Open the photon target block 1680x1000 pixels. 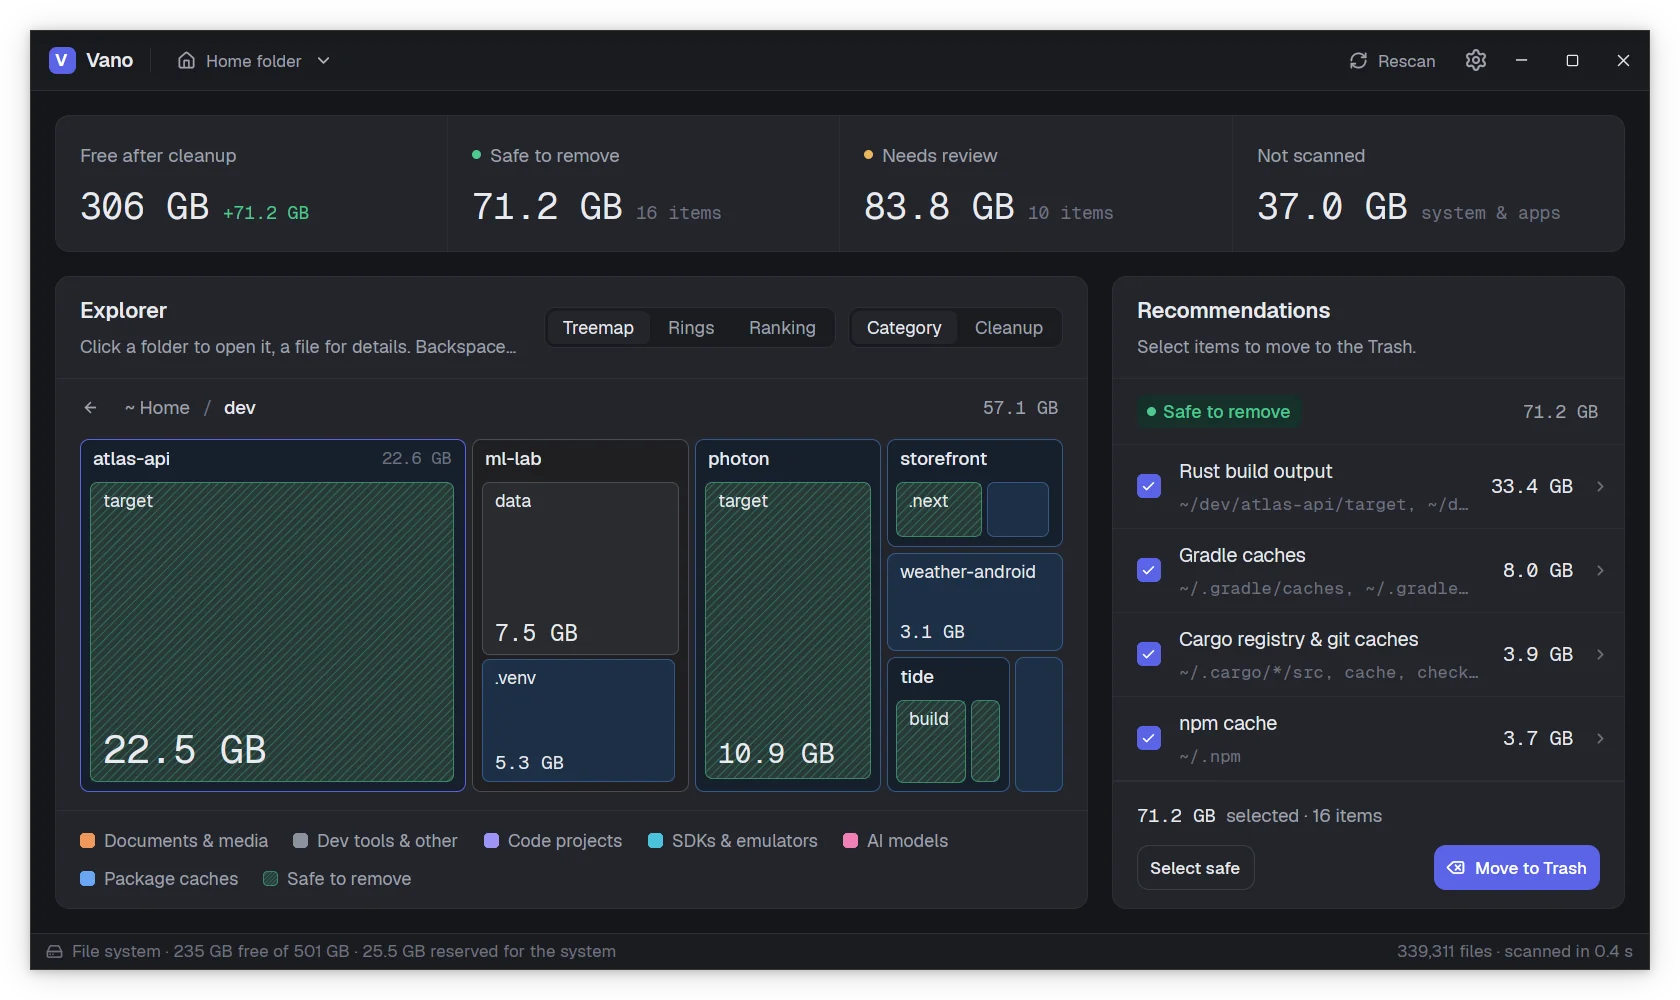point(788,631)
